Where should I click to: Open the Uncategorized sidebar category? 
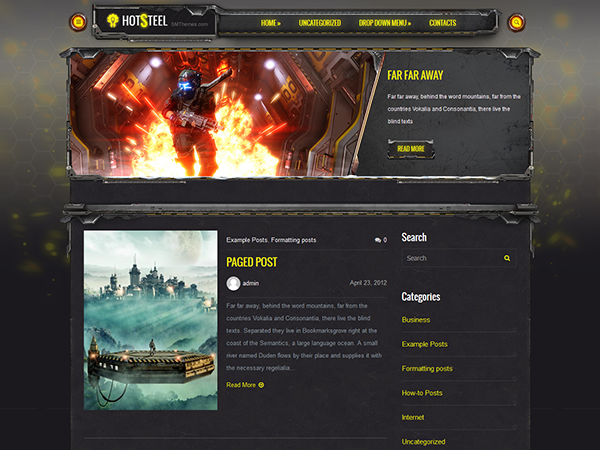(x=423, y=442)
